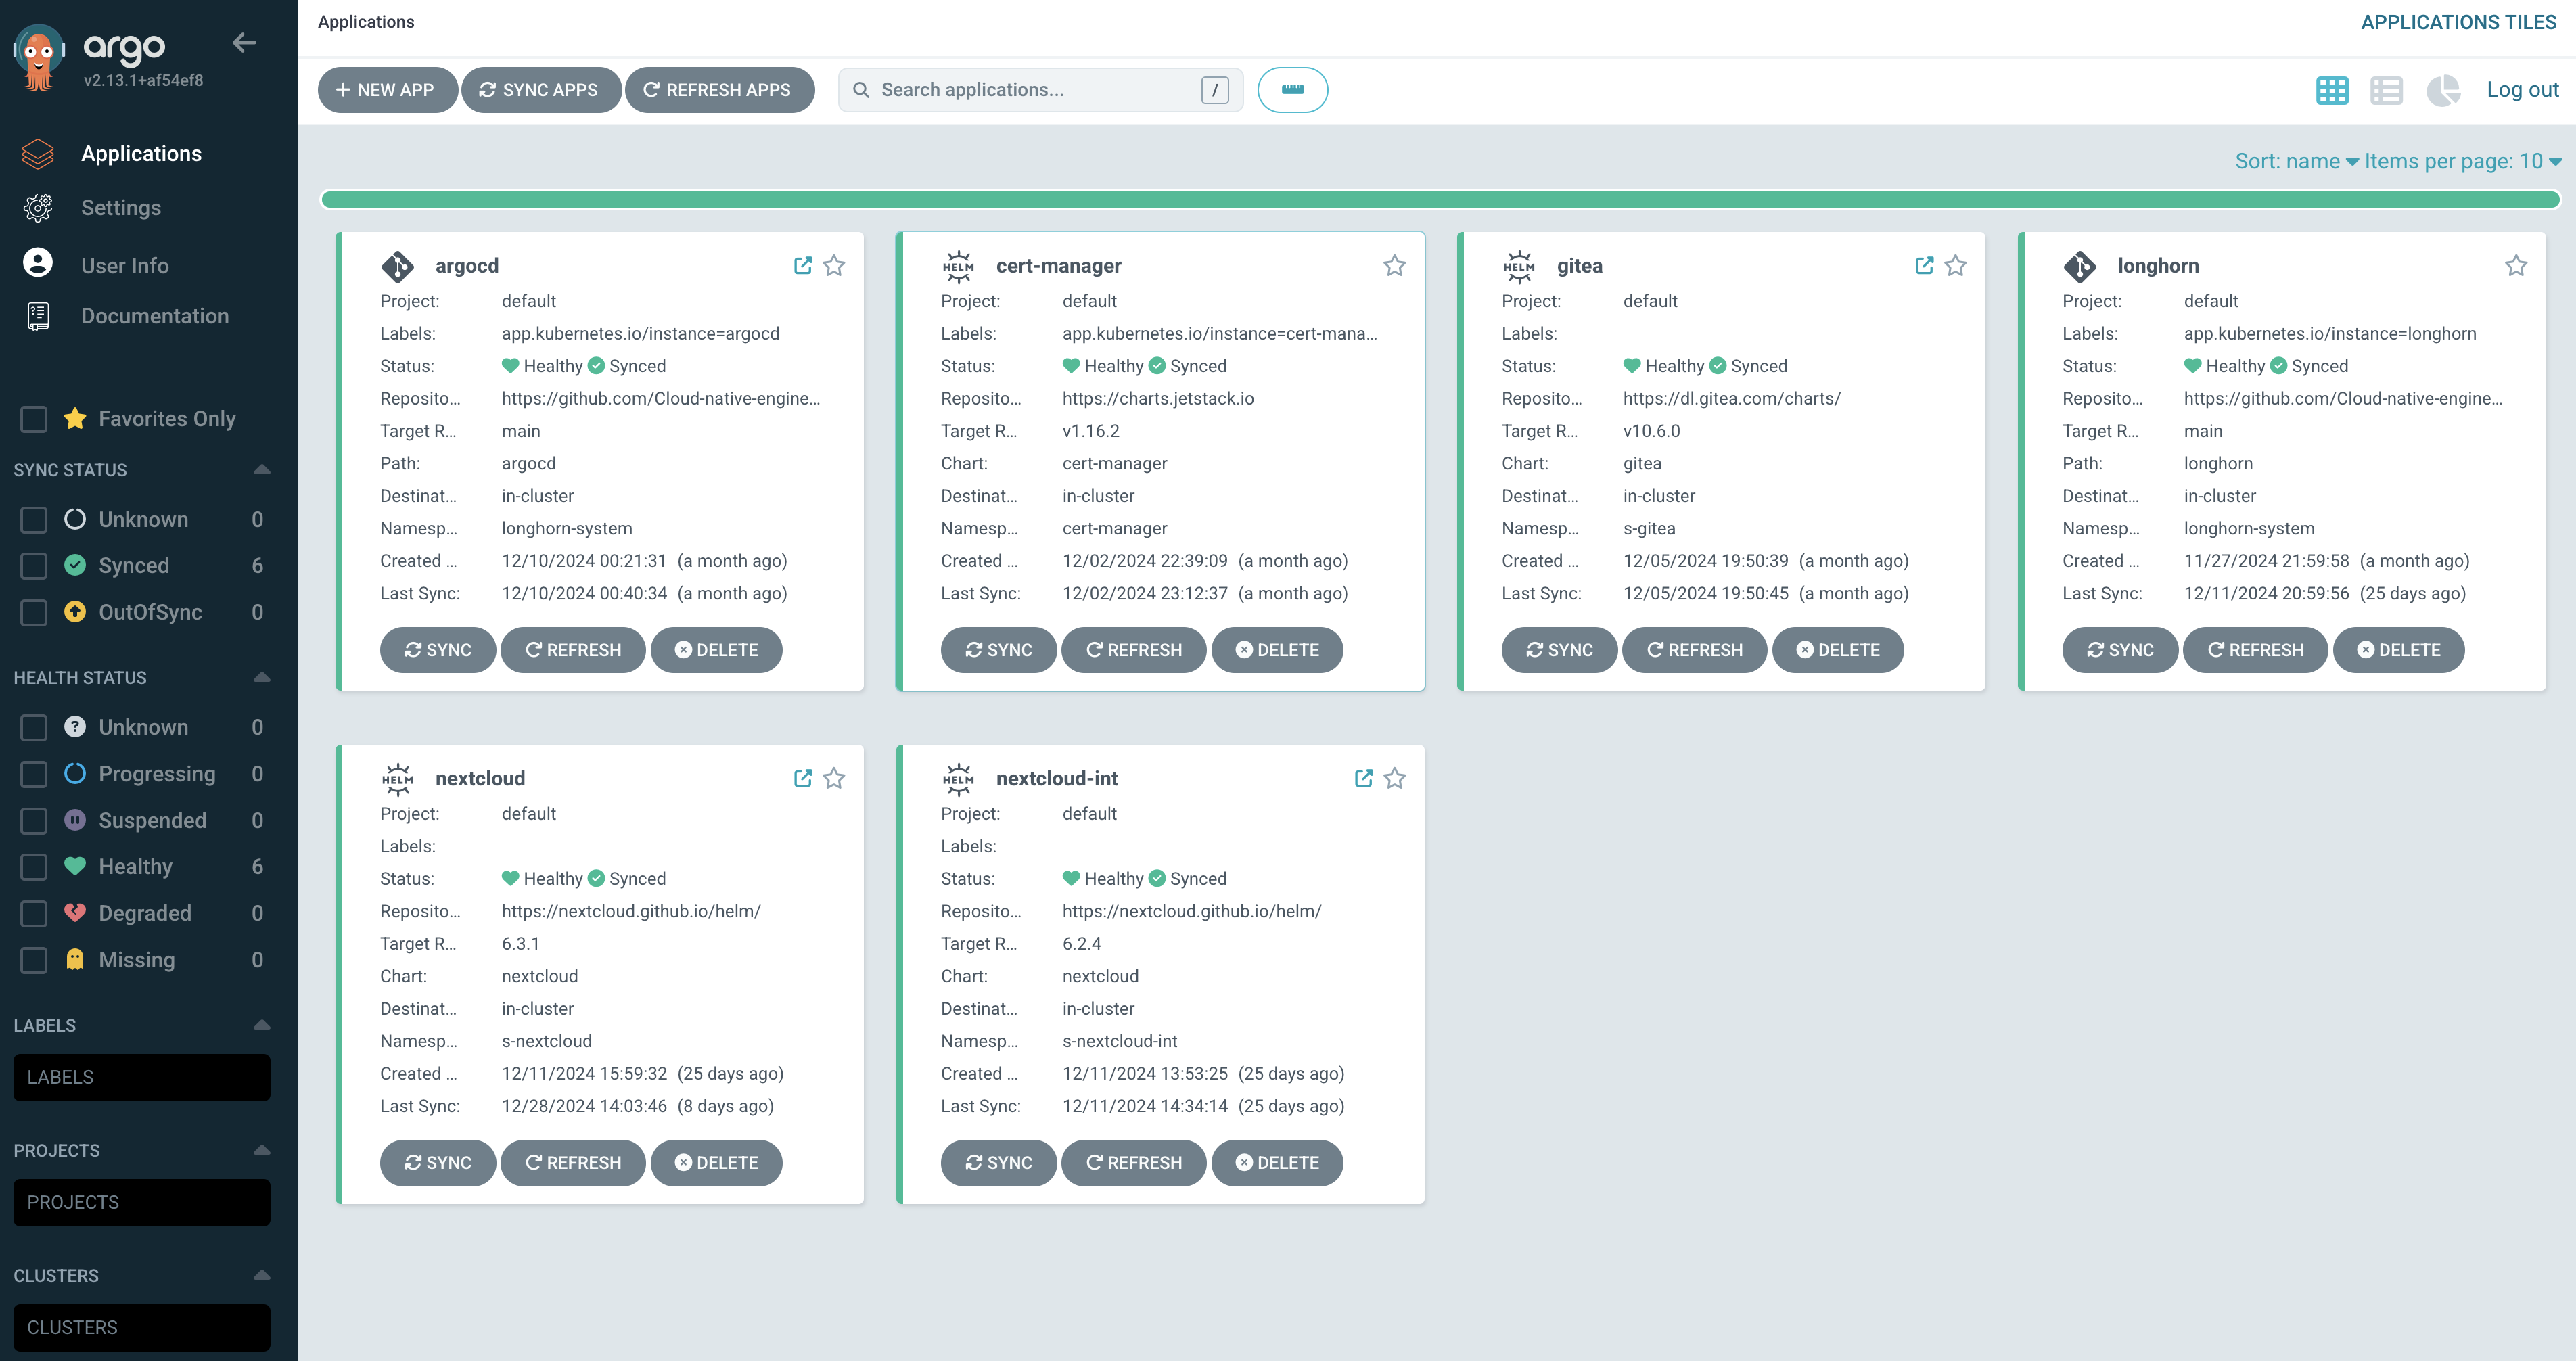Click the cert-manager Helm chart icon
The image size is (2576, 1361).
point(956,266)
